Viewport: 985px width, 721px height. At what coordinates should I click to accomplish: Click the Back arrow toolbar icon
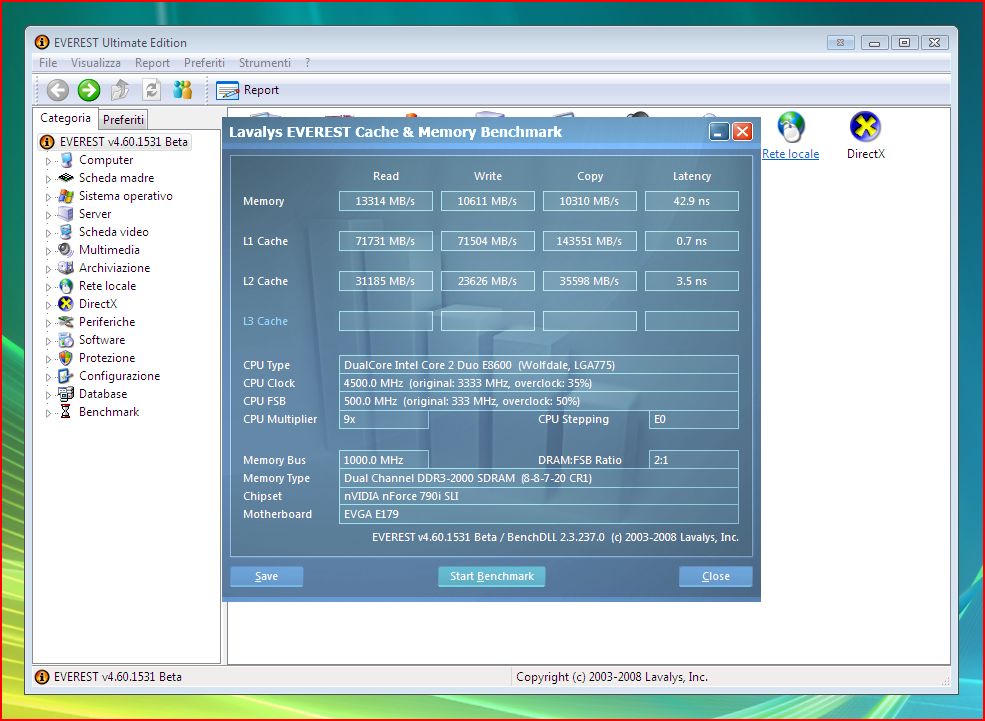(x=58, y=90)
